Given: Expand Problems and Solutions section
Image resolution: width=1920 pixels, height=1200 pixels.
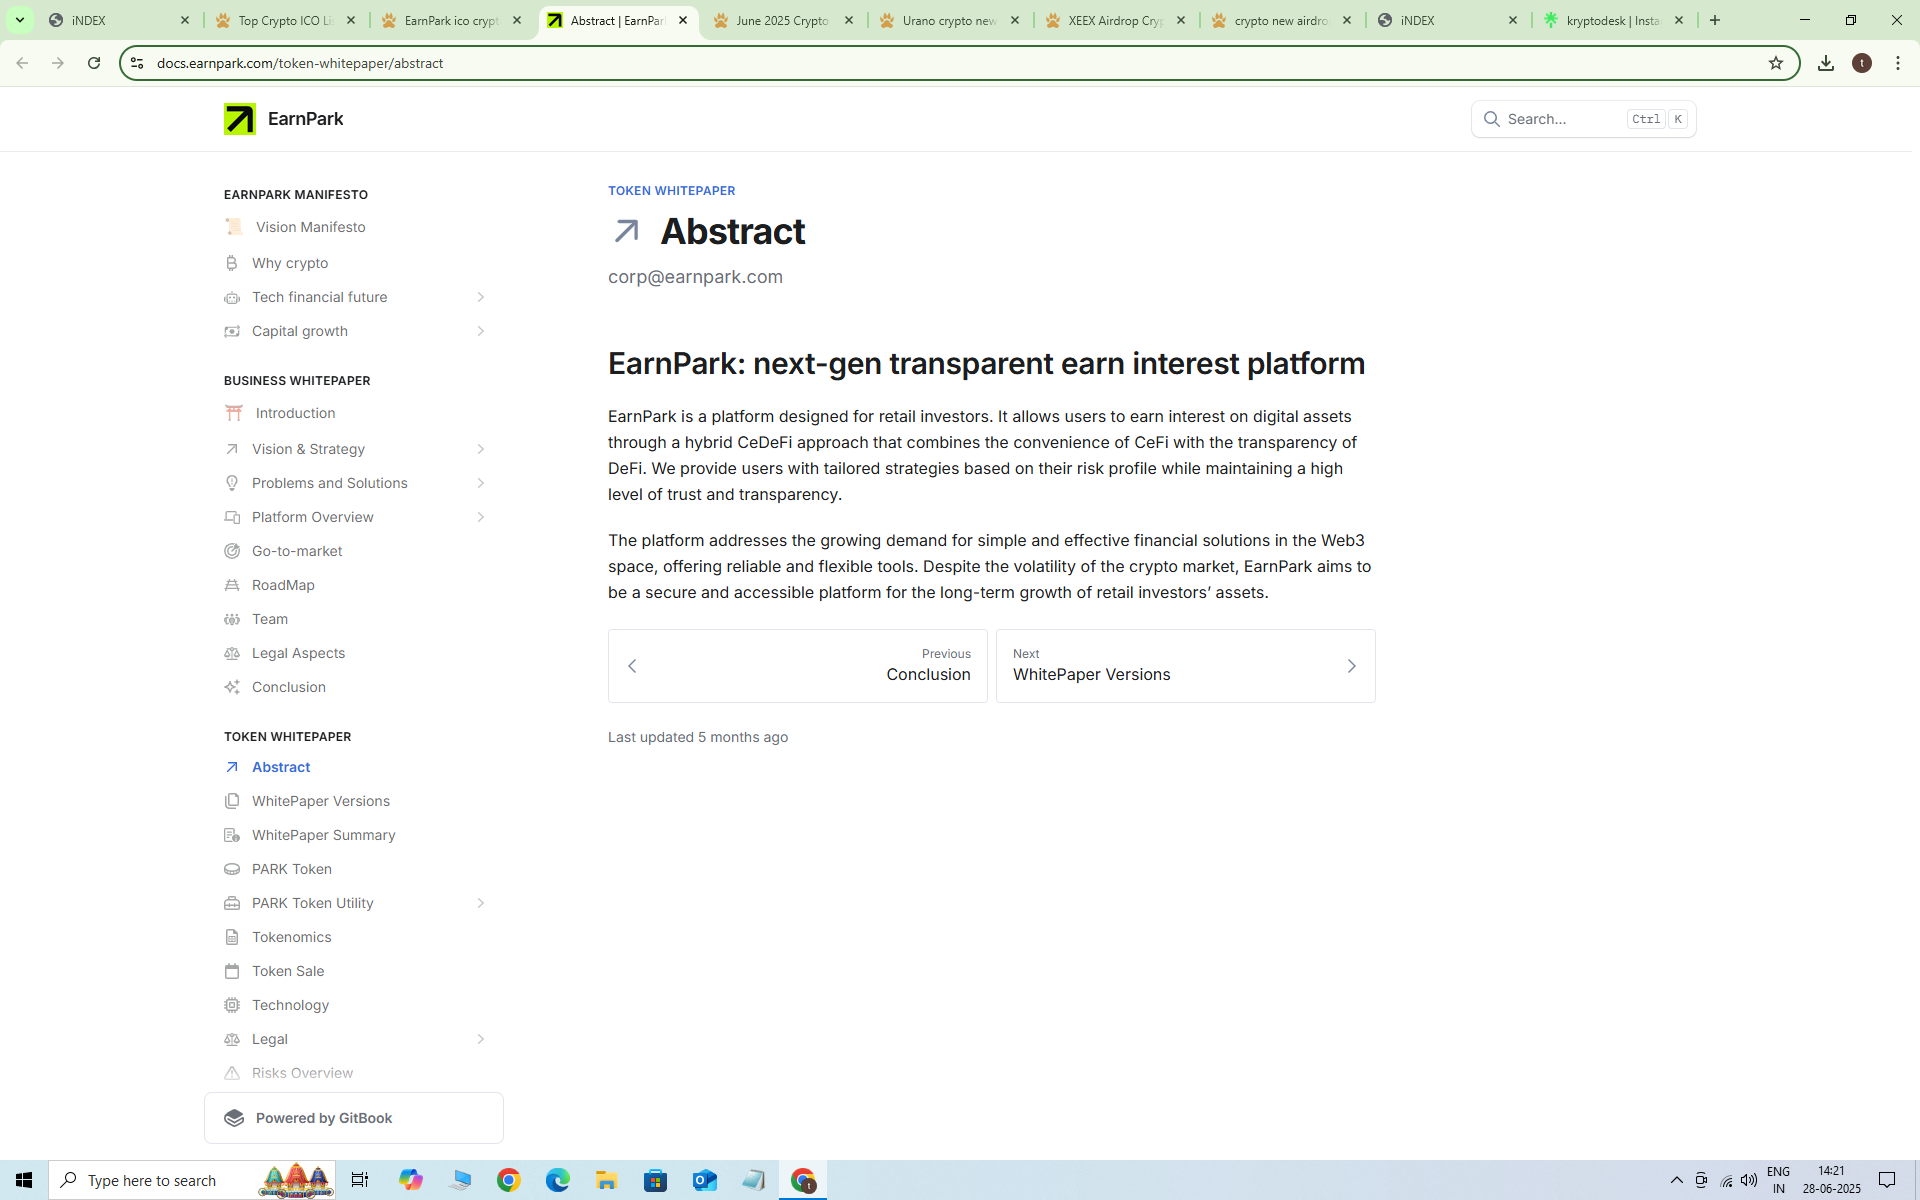Looking at the screenshot, I should coord(480,483).
